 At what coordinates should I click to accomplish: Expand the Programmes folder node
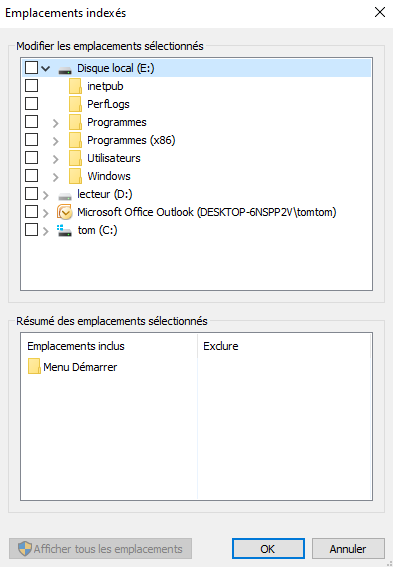pos(55,123)
